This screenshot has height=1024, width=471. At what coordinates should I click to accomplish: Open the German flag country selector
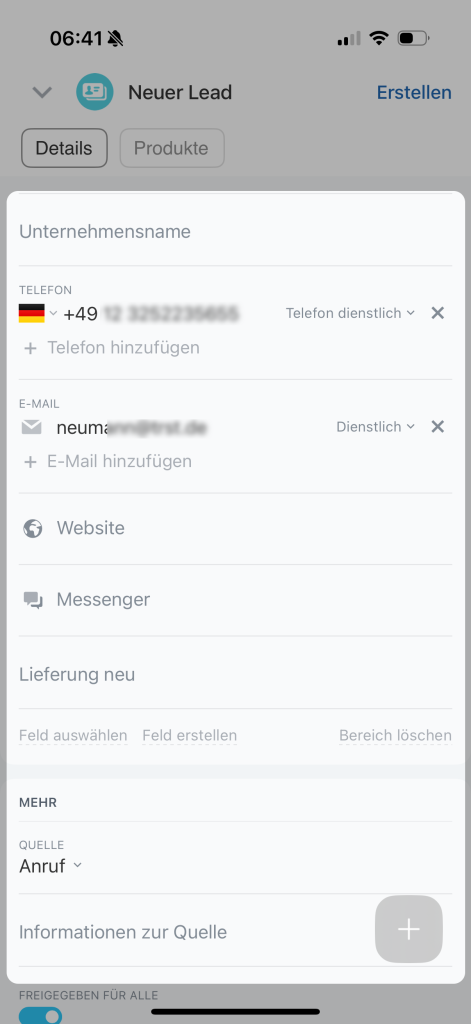[x=38, y=313]
